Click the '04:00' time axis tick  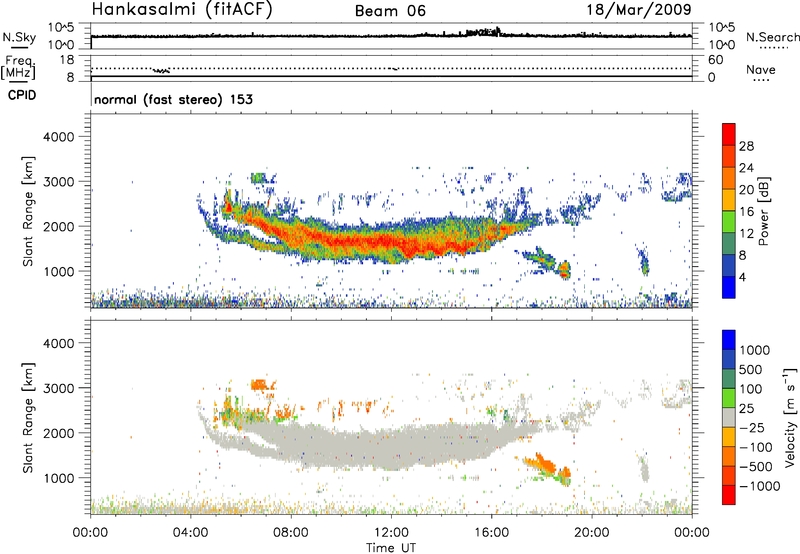coord(190,533)
